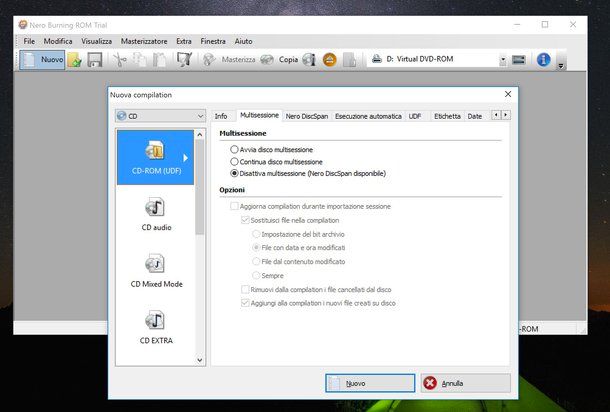Screen dimensions: 610x412
Task: Switch to the Nero DiscSpan tab
Action: tap(307, 116)
